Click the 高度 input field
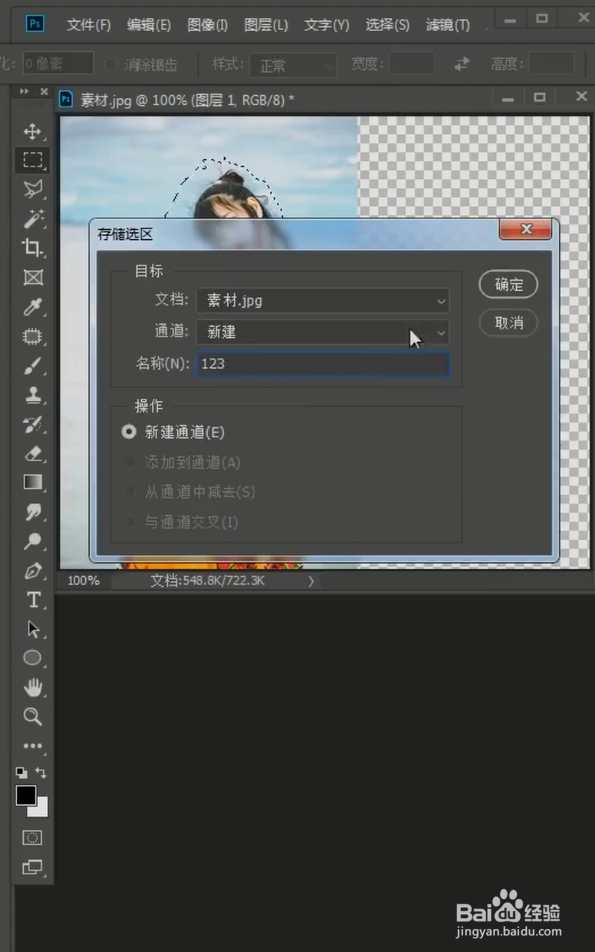The height and width of the screenshot is (952, 595). (x=552, y=63)
